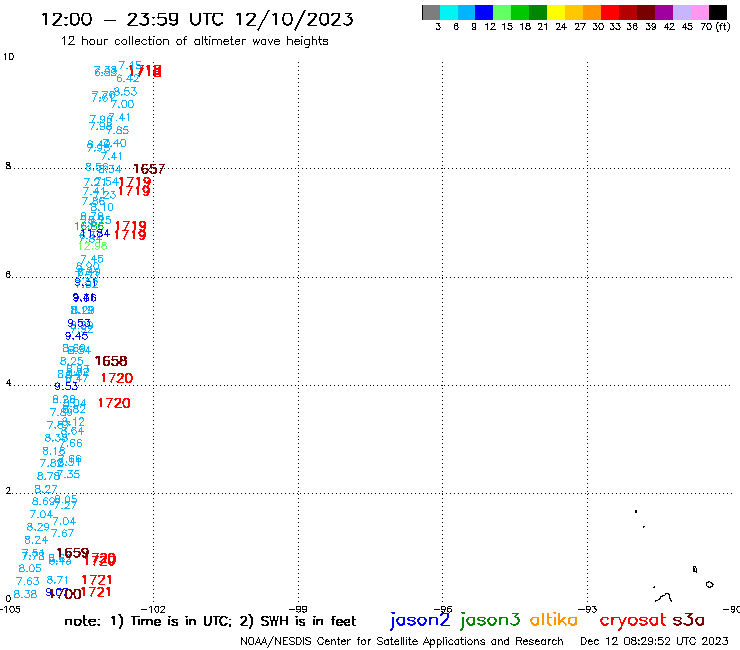This screenshot has width=740, height=650.
Task: Click the '2' latitude axis label
Action: pyautogui.click(x=8, y=490)
